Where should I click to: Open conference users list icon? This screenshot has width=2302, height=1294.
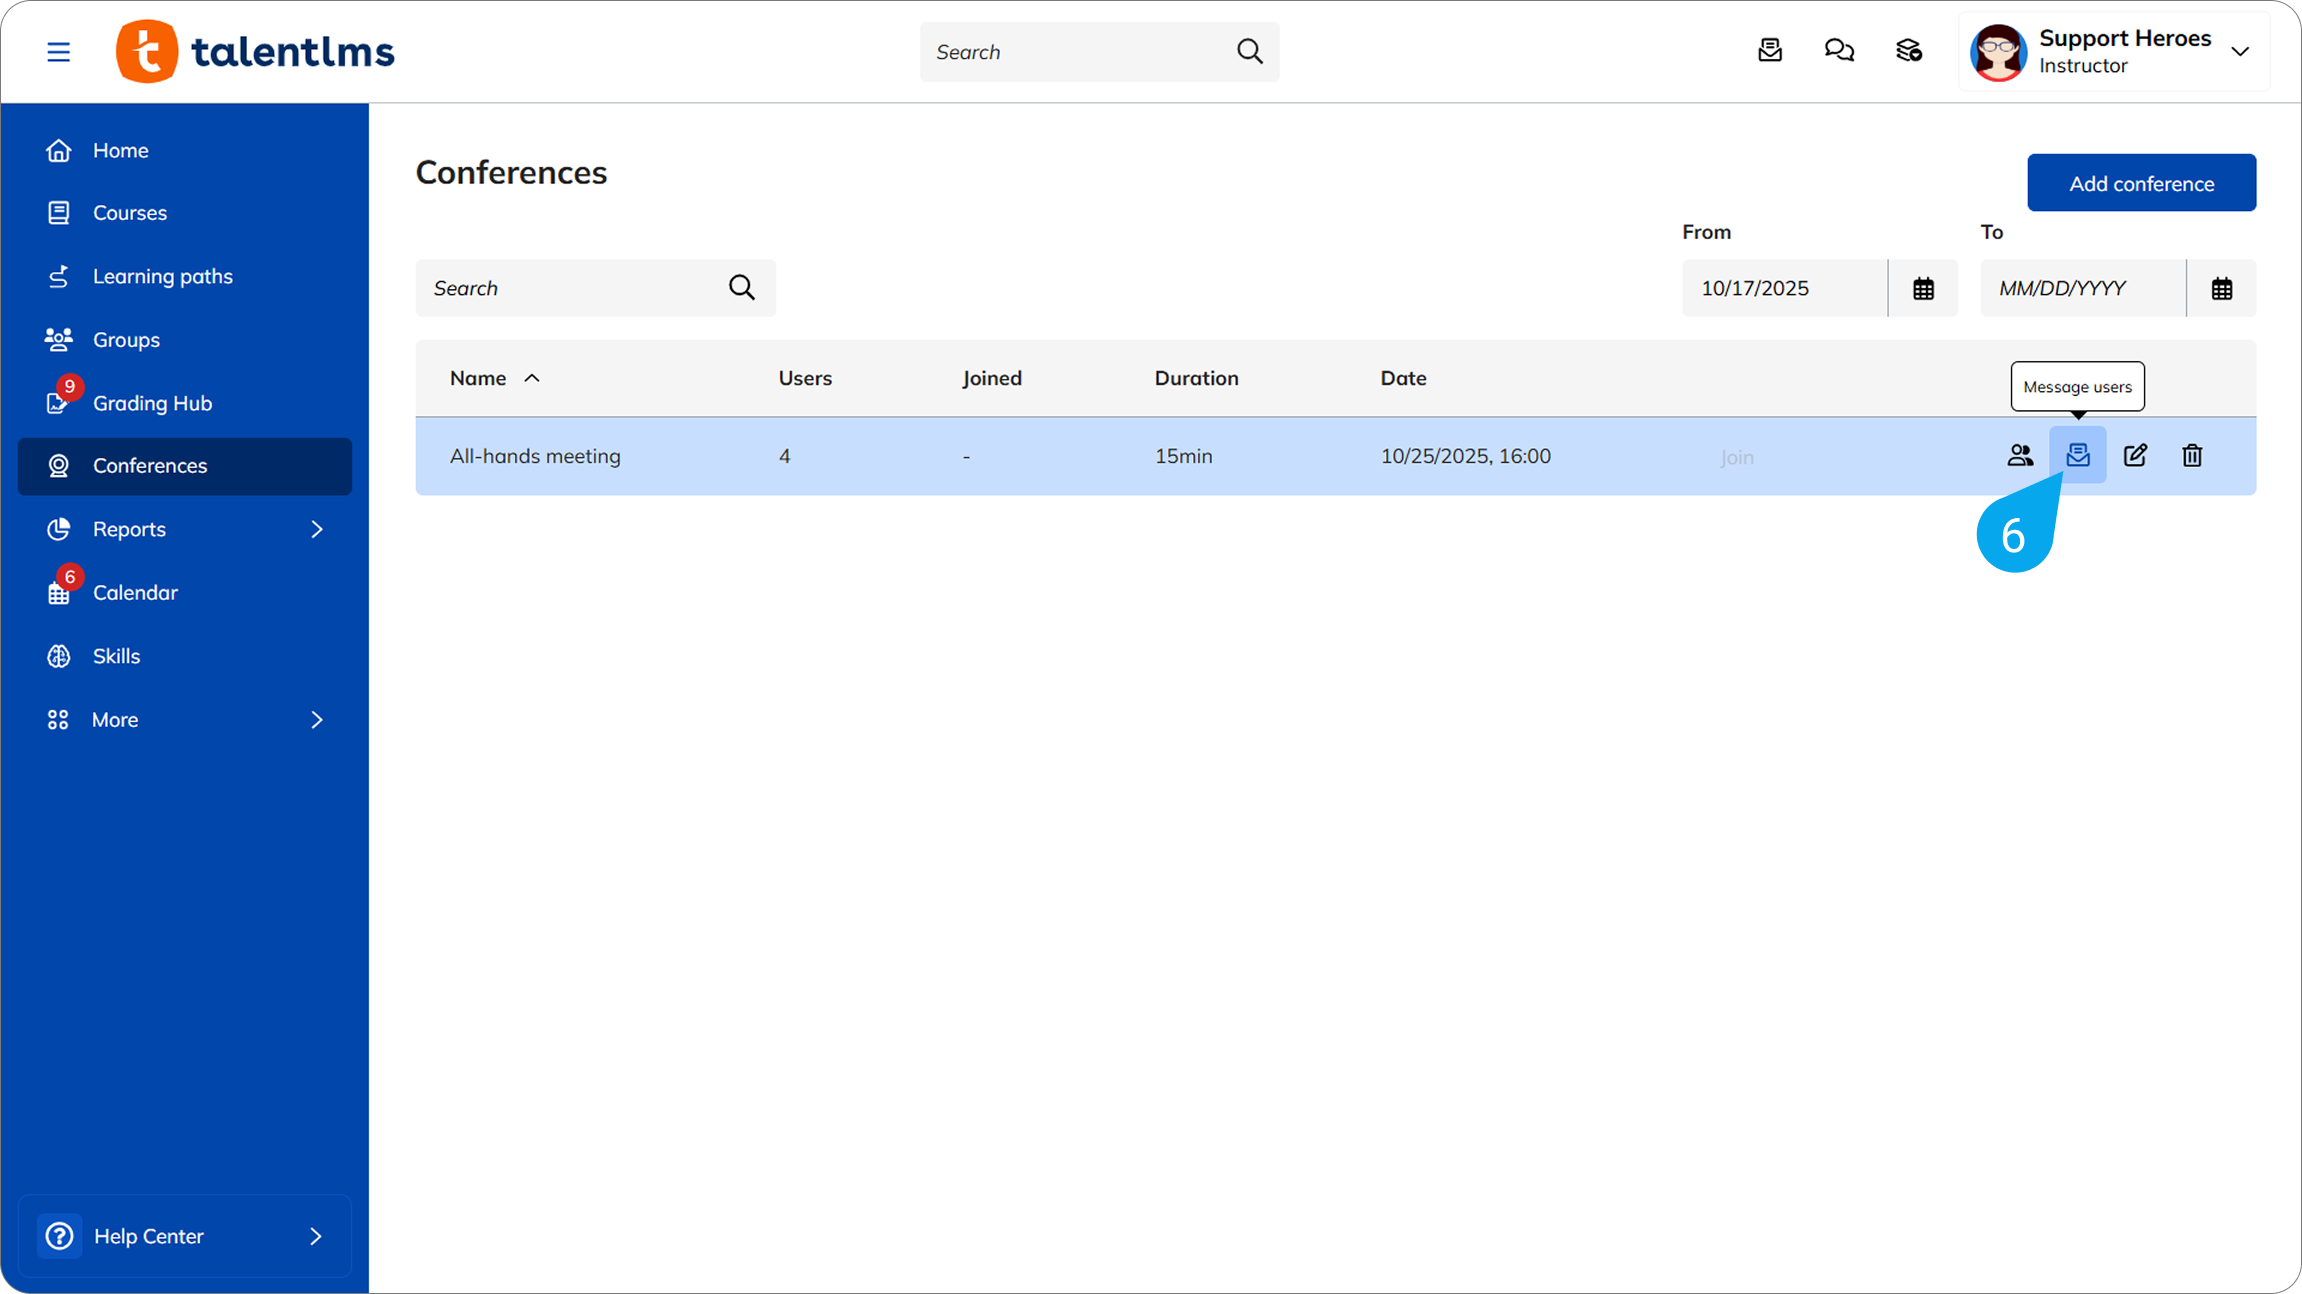tap(2019, 455)
